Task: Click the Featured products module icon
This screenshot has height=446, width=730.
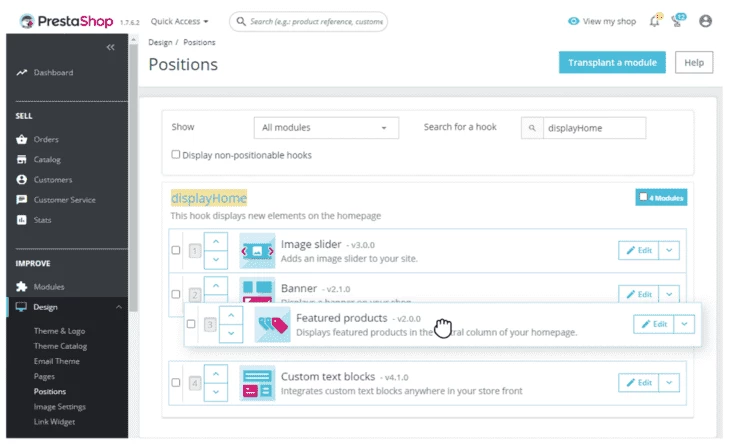Action: click(x=272, y=325)
